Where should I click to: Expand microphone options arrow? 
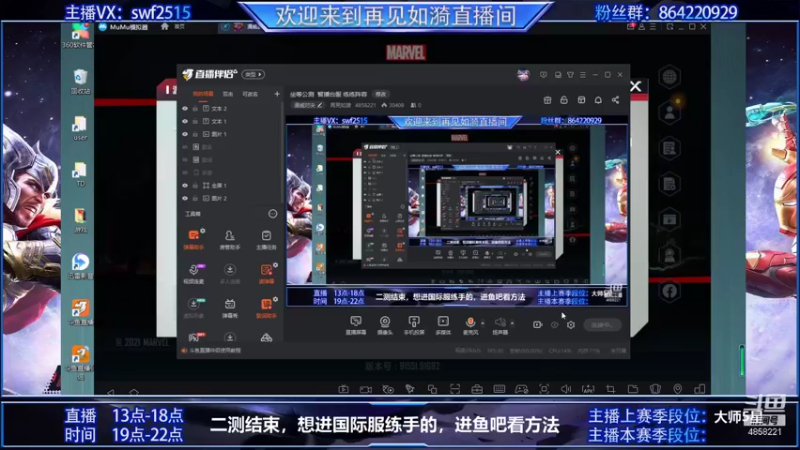coord(483,323)
